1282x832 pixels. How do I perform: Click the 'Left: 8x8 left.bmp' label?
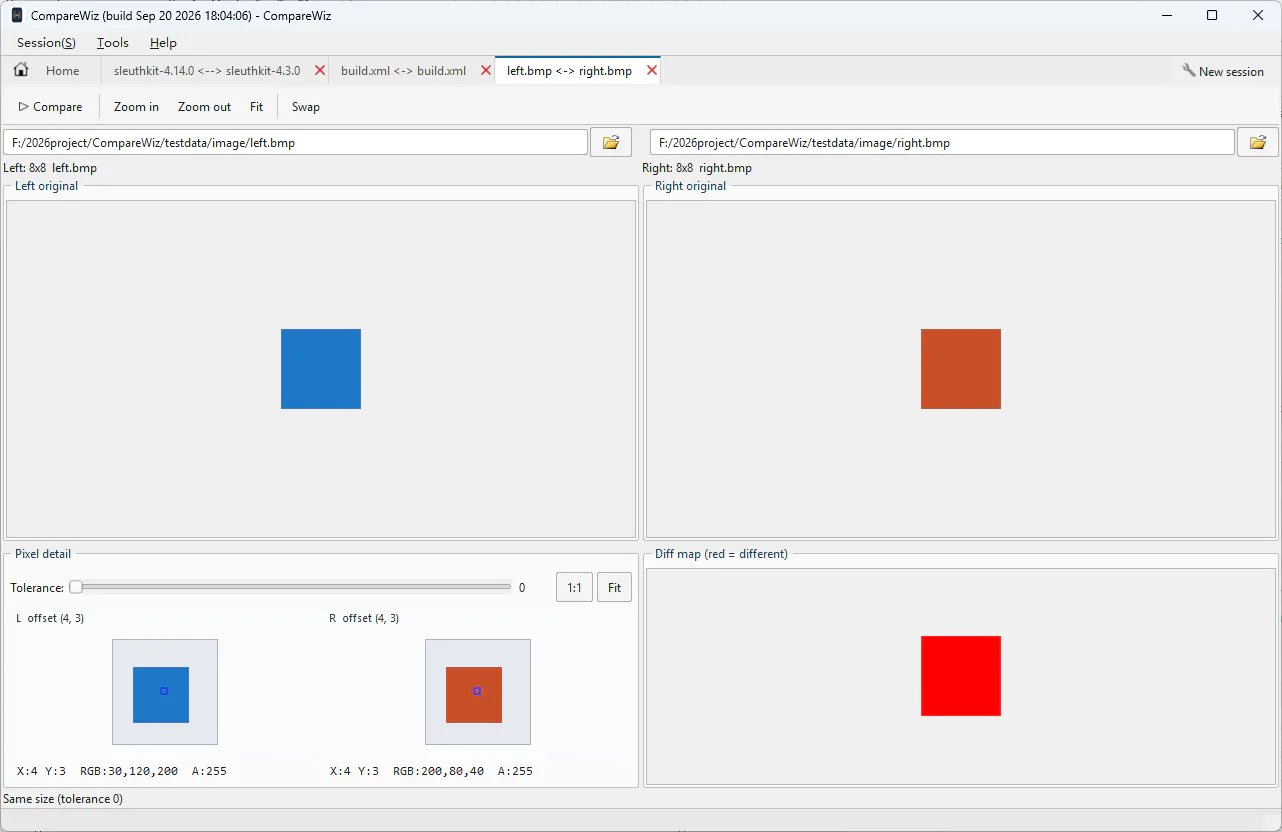[50, 168]
